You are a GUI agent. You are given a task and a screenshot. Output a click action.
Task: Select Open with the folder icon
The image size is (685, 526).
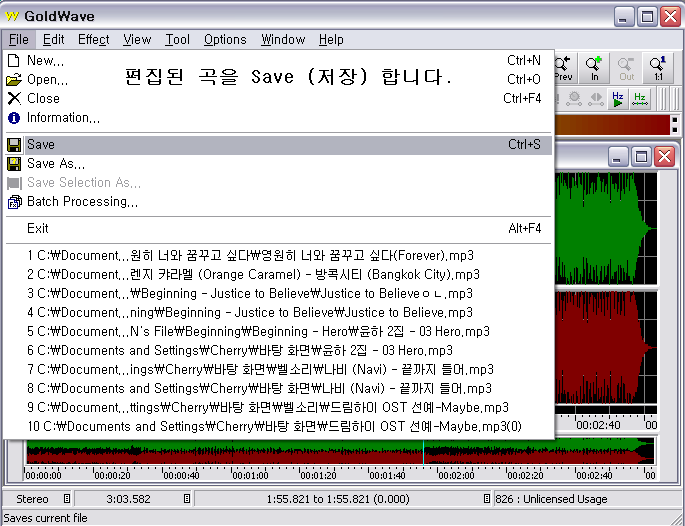47,79
